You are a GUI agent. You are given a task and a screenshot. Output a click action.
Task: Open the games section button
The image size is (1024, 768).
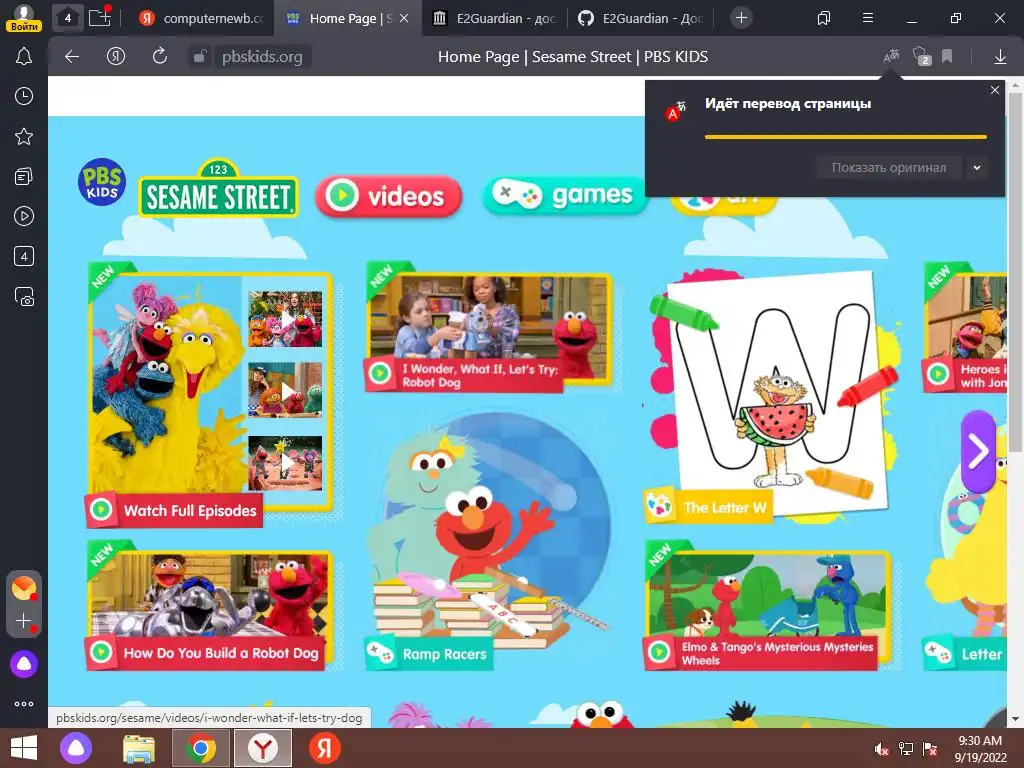click(x=563, y=195)
